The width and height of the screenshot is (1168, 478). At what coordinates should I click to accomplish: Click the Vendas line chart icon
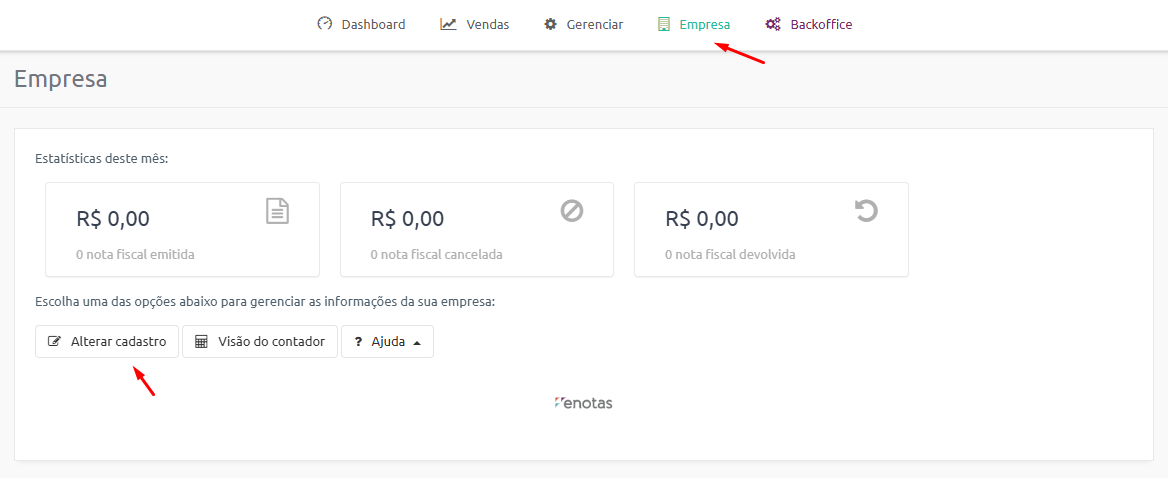pyautogui.click(x=448, y=24)
